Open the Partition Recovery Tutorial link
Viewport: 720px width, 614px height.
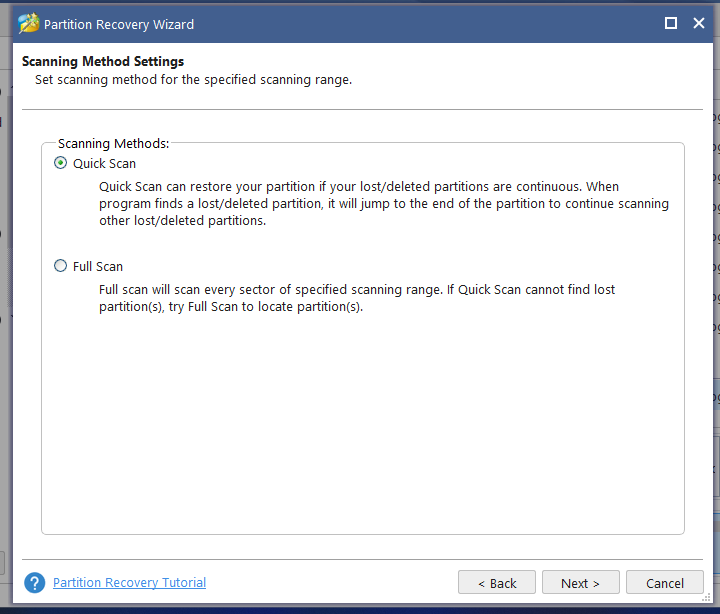tap(129, 582)
